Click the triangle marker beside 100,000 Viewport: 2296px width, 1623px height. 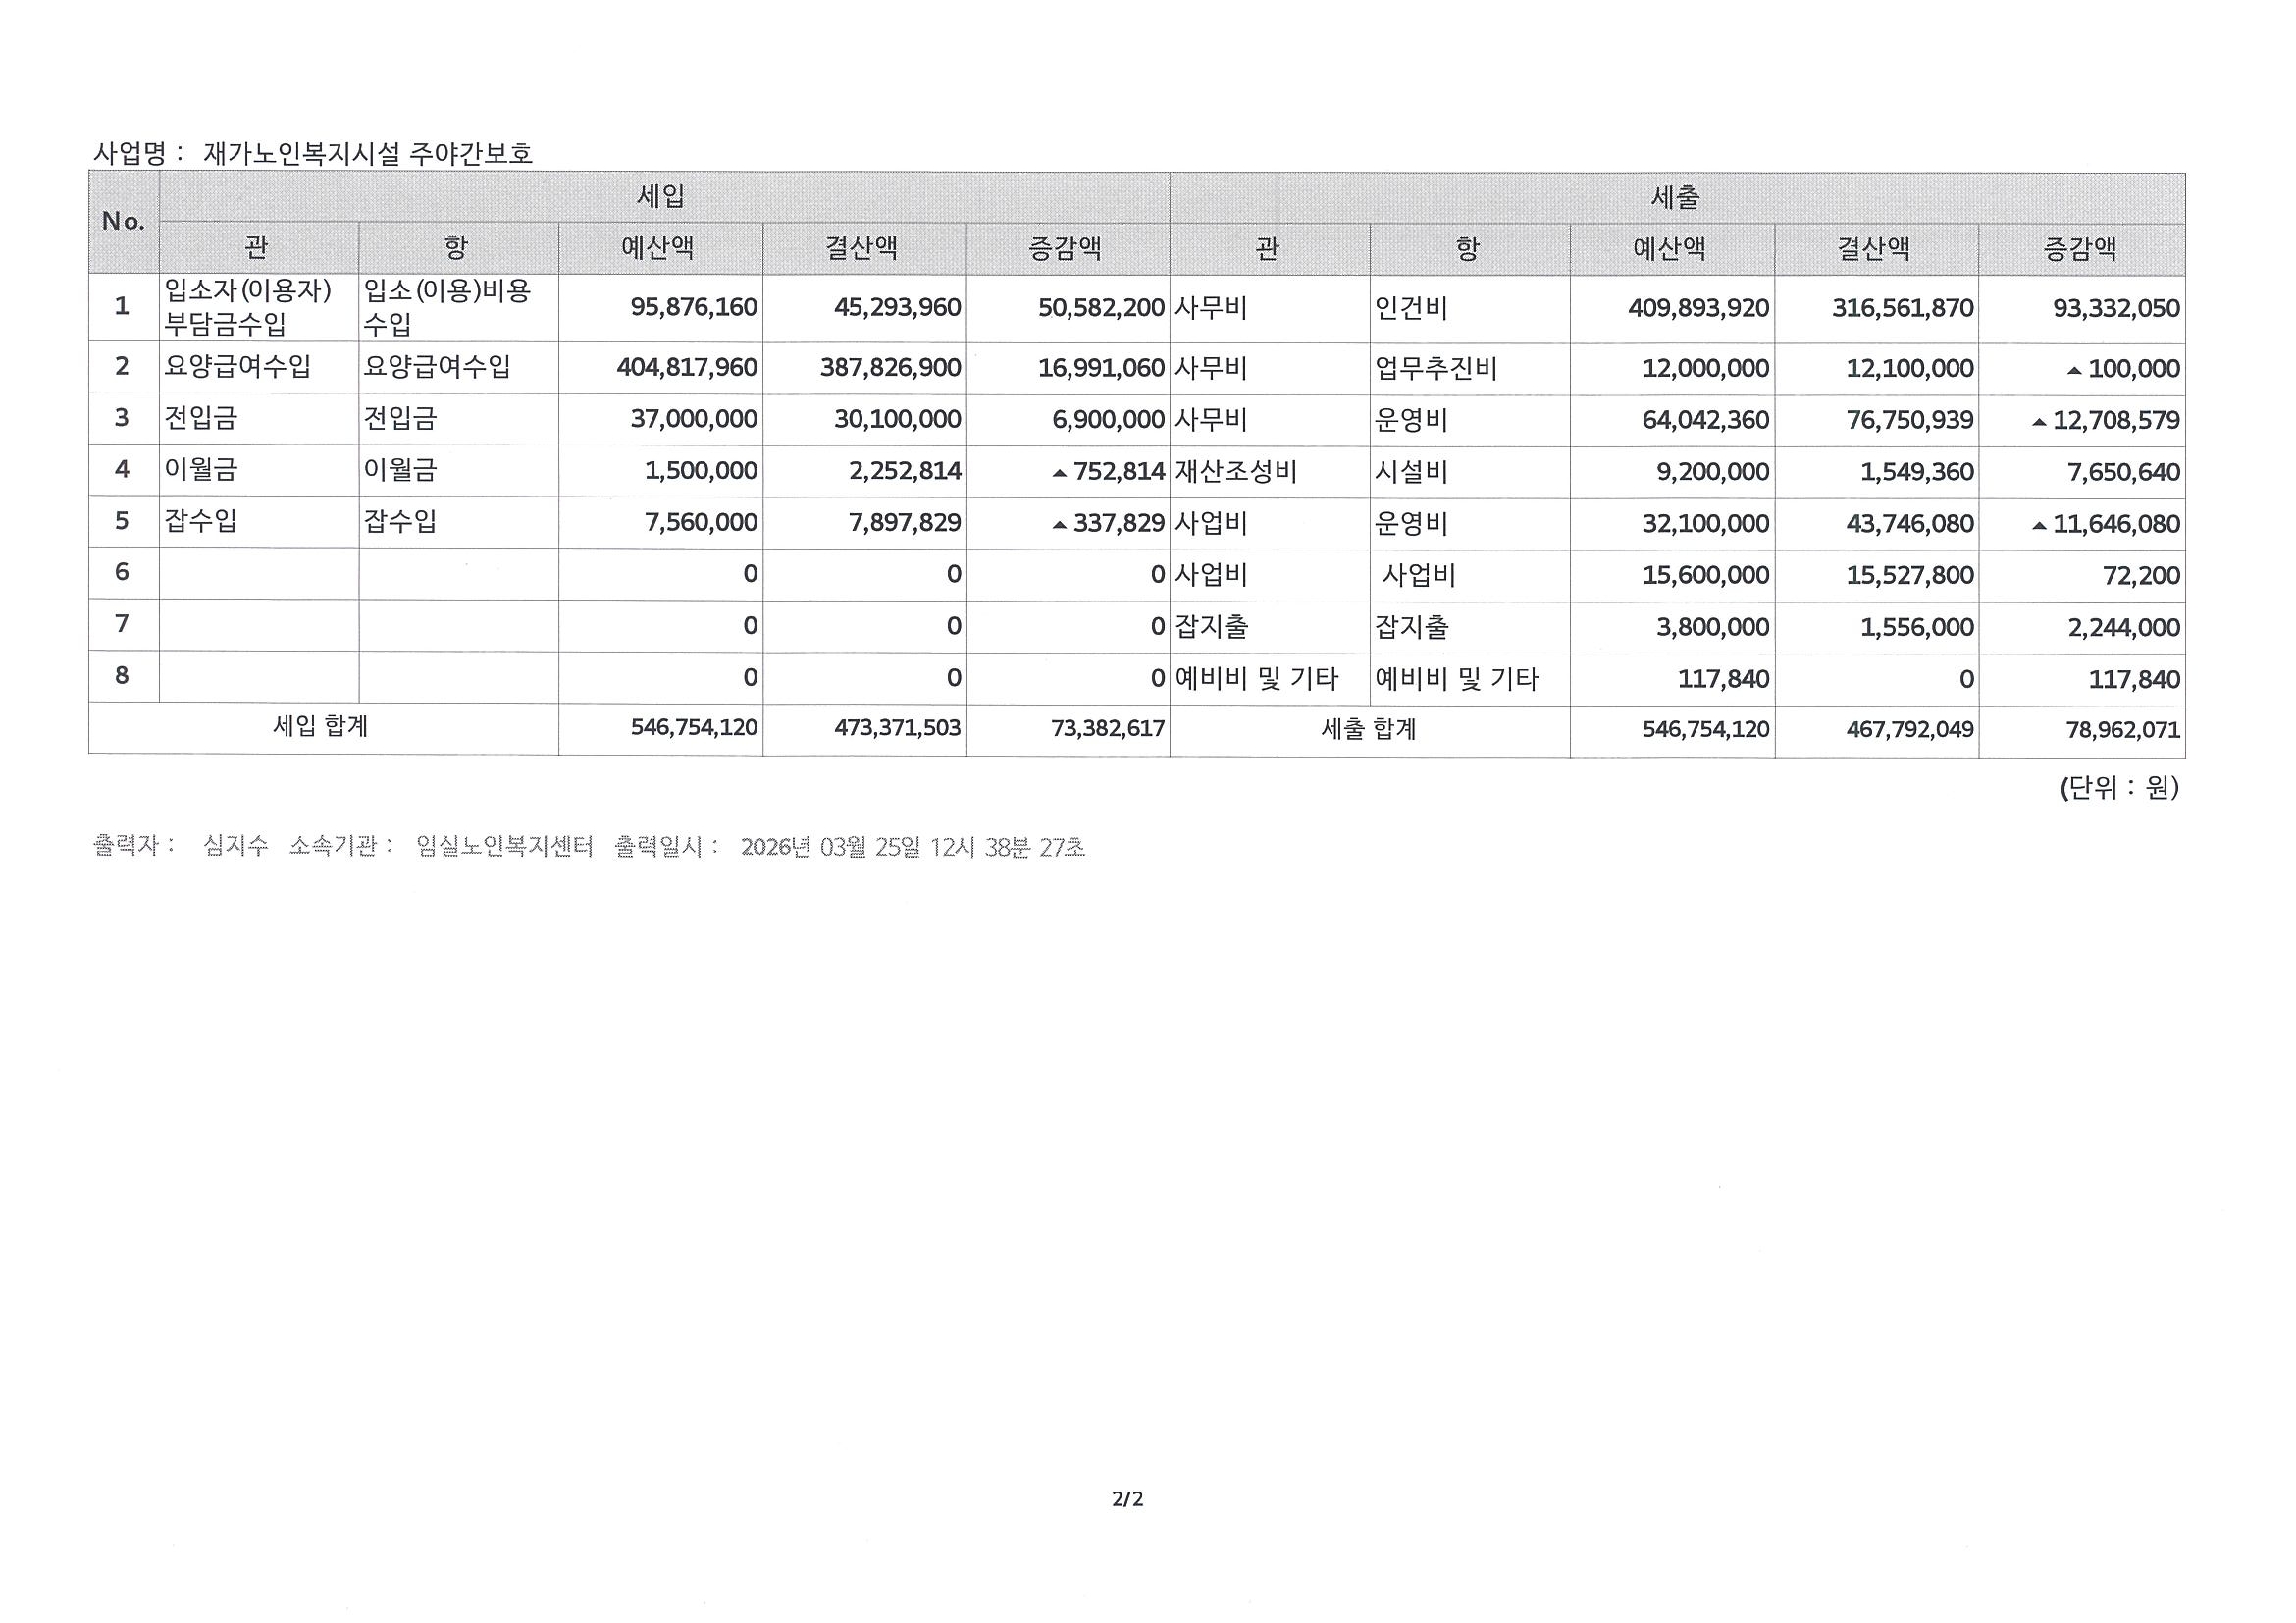point(2074,371)
